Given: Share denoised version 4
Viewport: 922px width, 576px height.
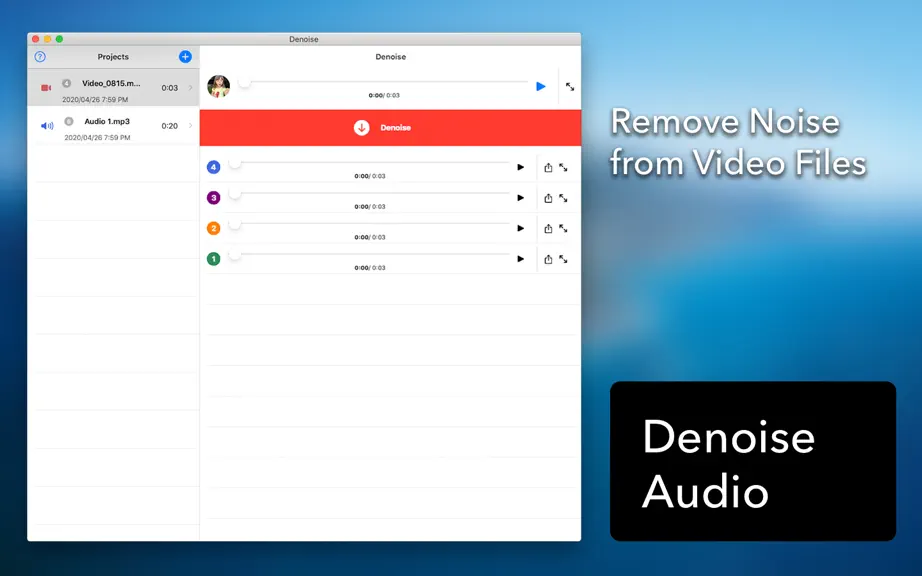Looking at the screenshot, I should 548,168.
